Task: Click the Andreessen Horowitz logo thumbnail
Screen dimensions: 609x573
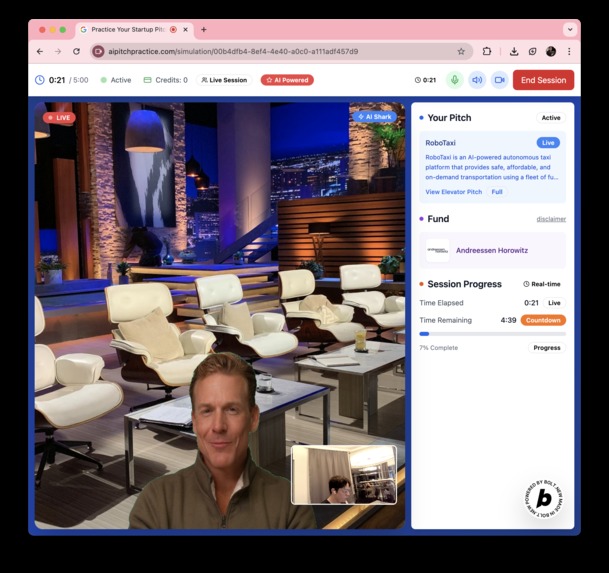Action: pos(438,251)
